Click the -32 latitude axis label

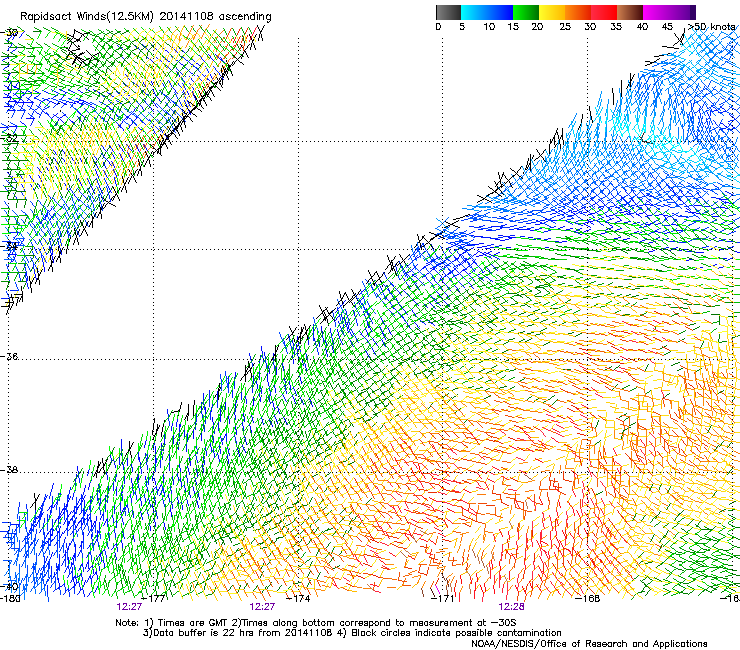click(10, 138)
